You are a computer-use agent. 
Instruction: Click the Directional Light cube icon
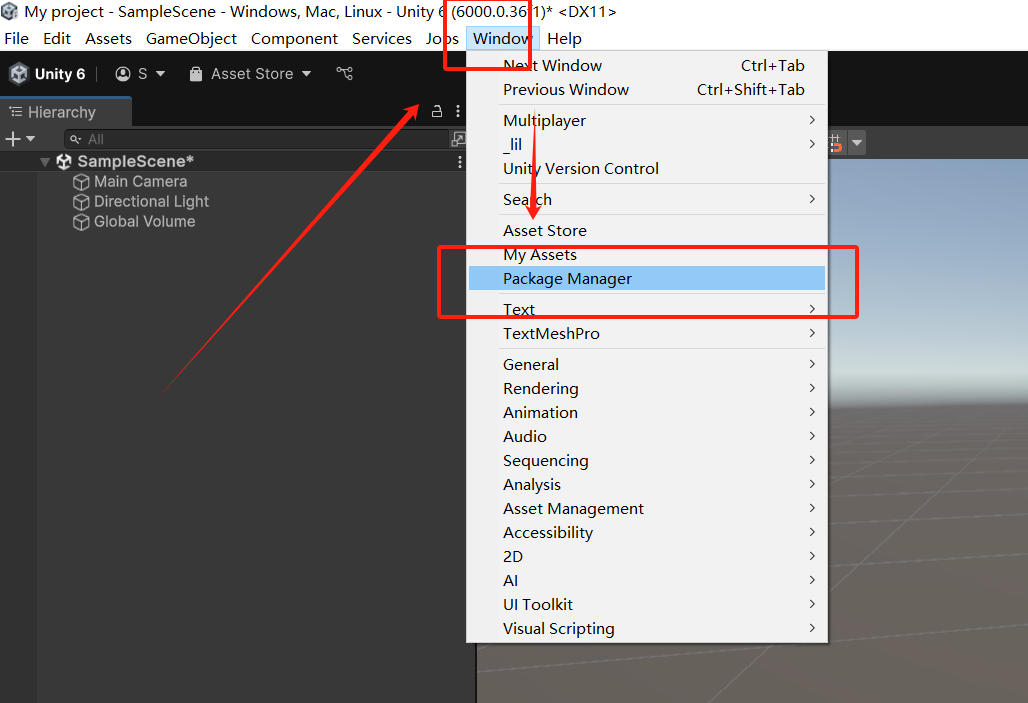[x=81, y=202]
